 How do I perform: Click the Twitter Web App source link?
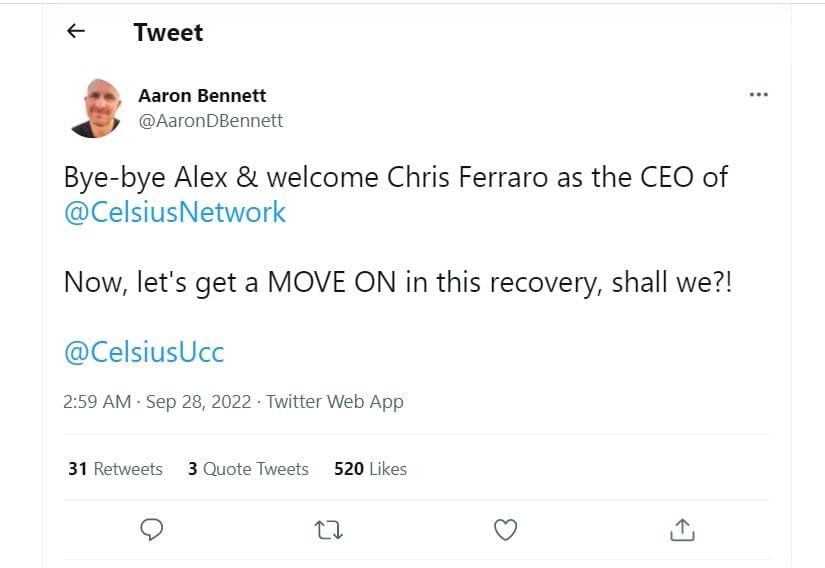(x=335, y=402)
